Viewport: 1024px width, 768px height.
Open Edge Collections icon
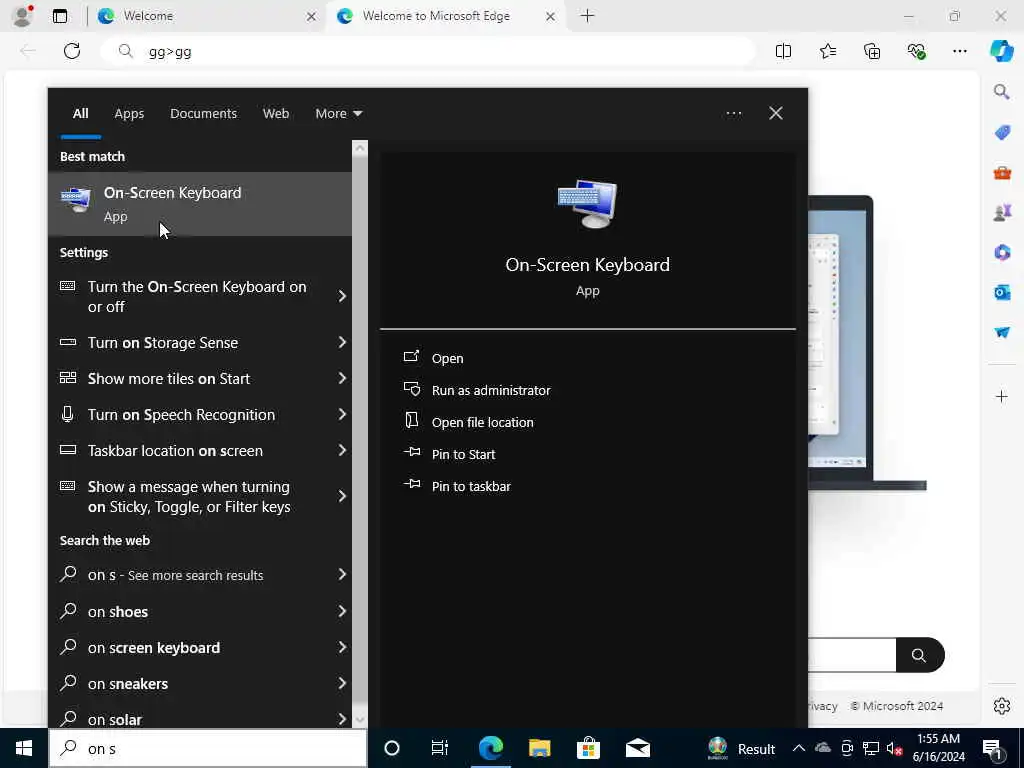point(872,51)
